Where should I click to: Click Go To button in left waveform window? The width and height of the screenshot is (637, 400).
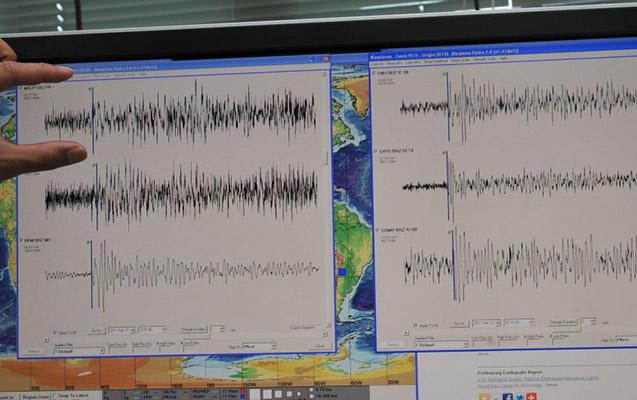click(x=96, y=331)
